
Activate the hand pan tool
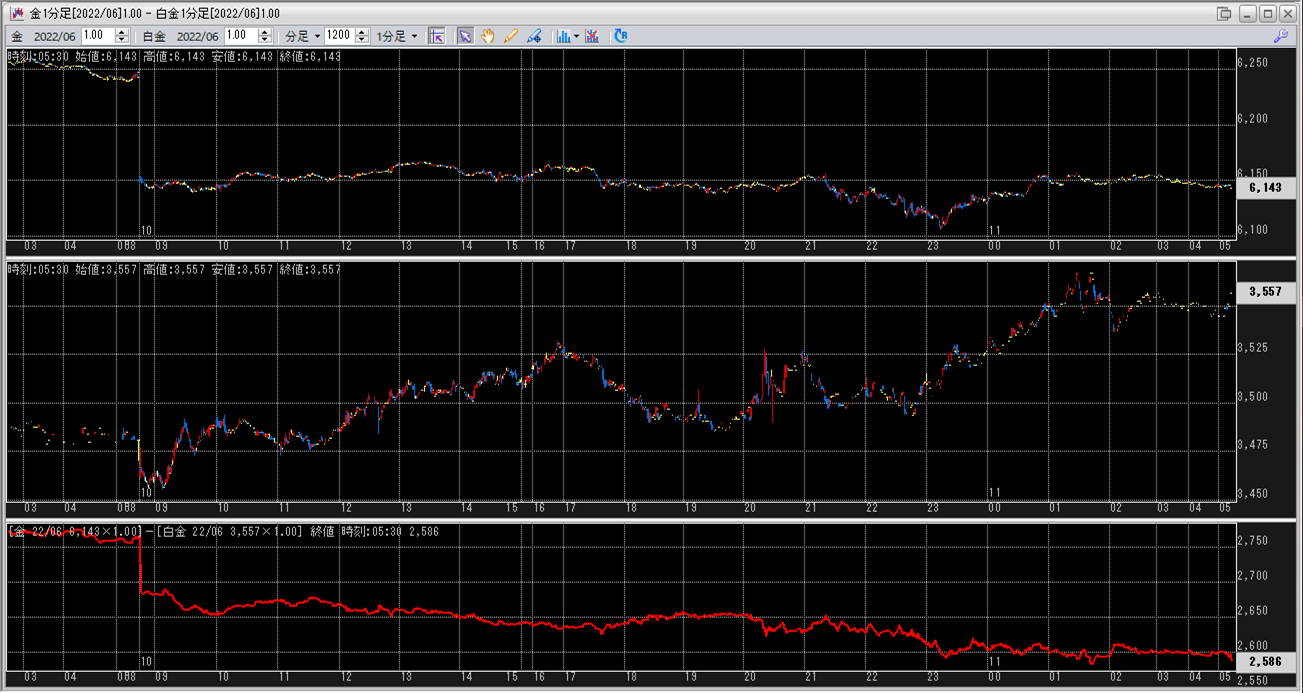488,36
